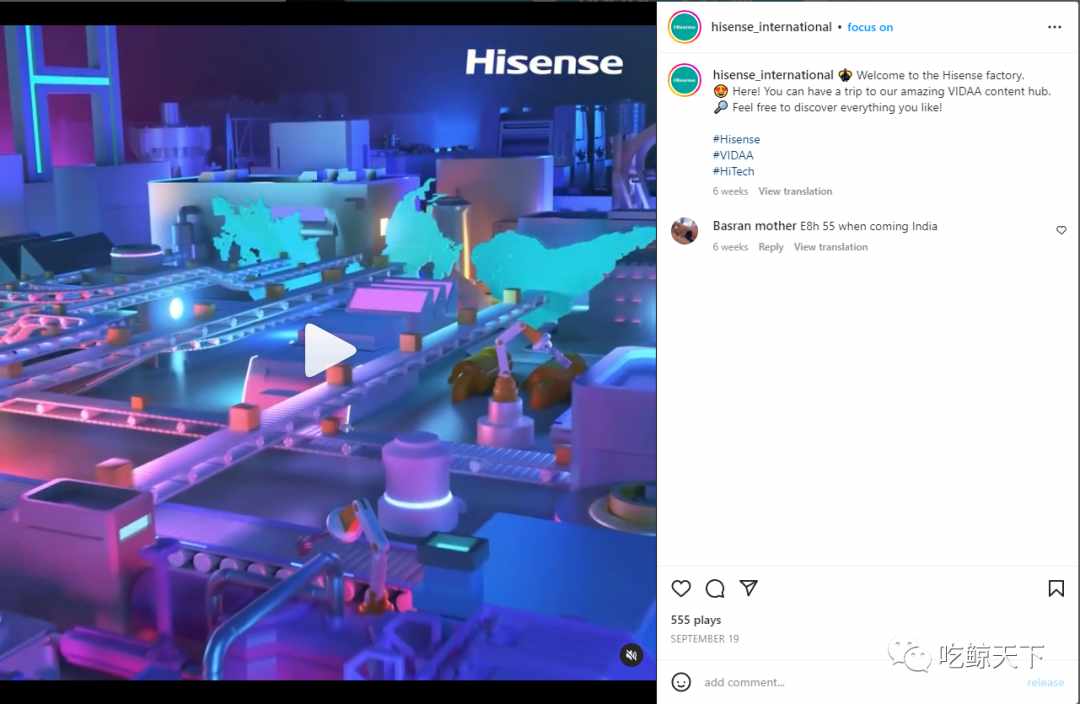Open the #Hisense hashtag
This screenshot has width=1080, height=704.
(736, 139)
